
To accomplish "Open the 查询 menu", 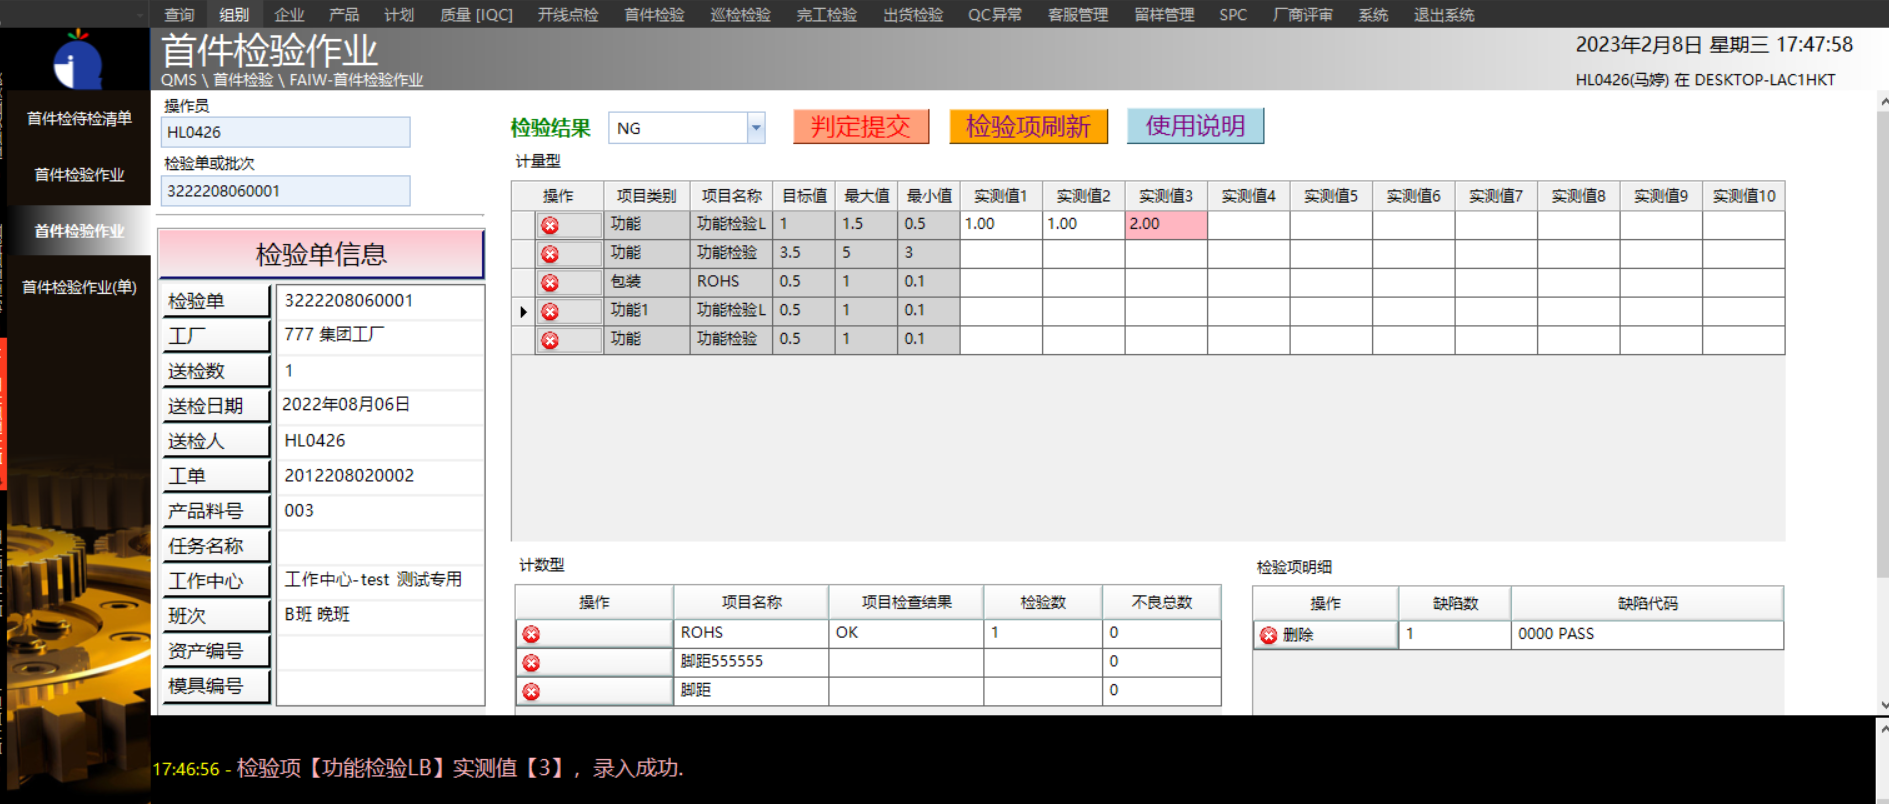I will point(179,14).
